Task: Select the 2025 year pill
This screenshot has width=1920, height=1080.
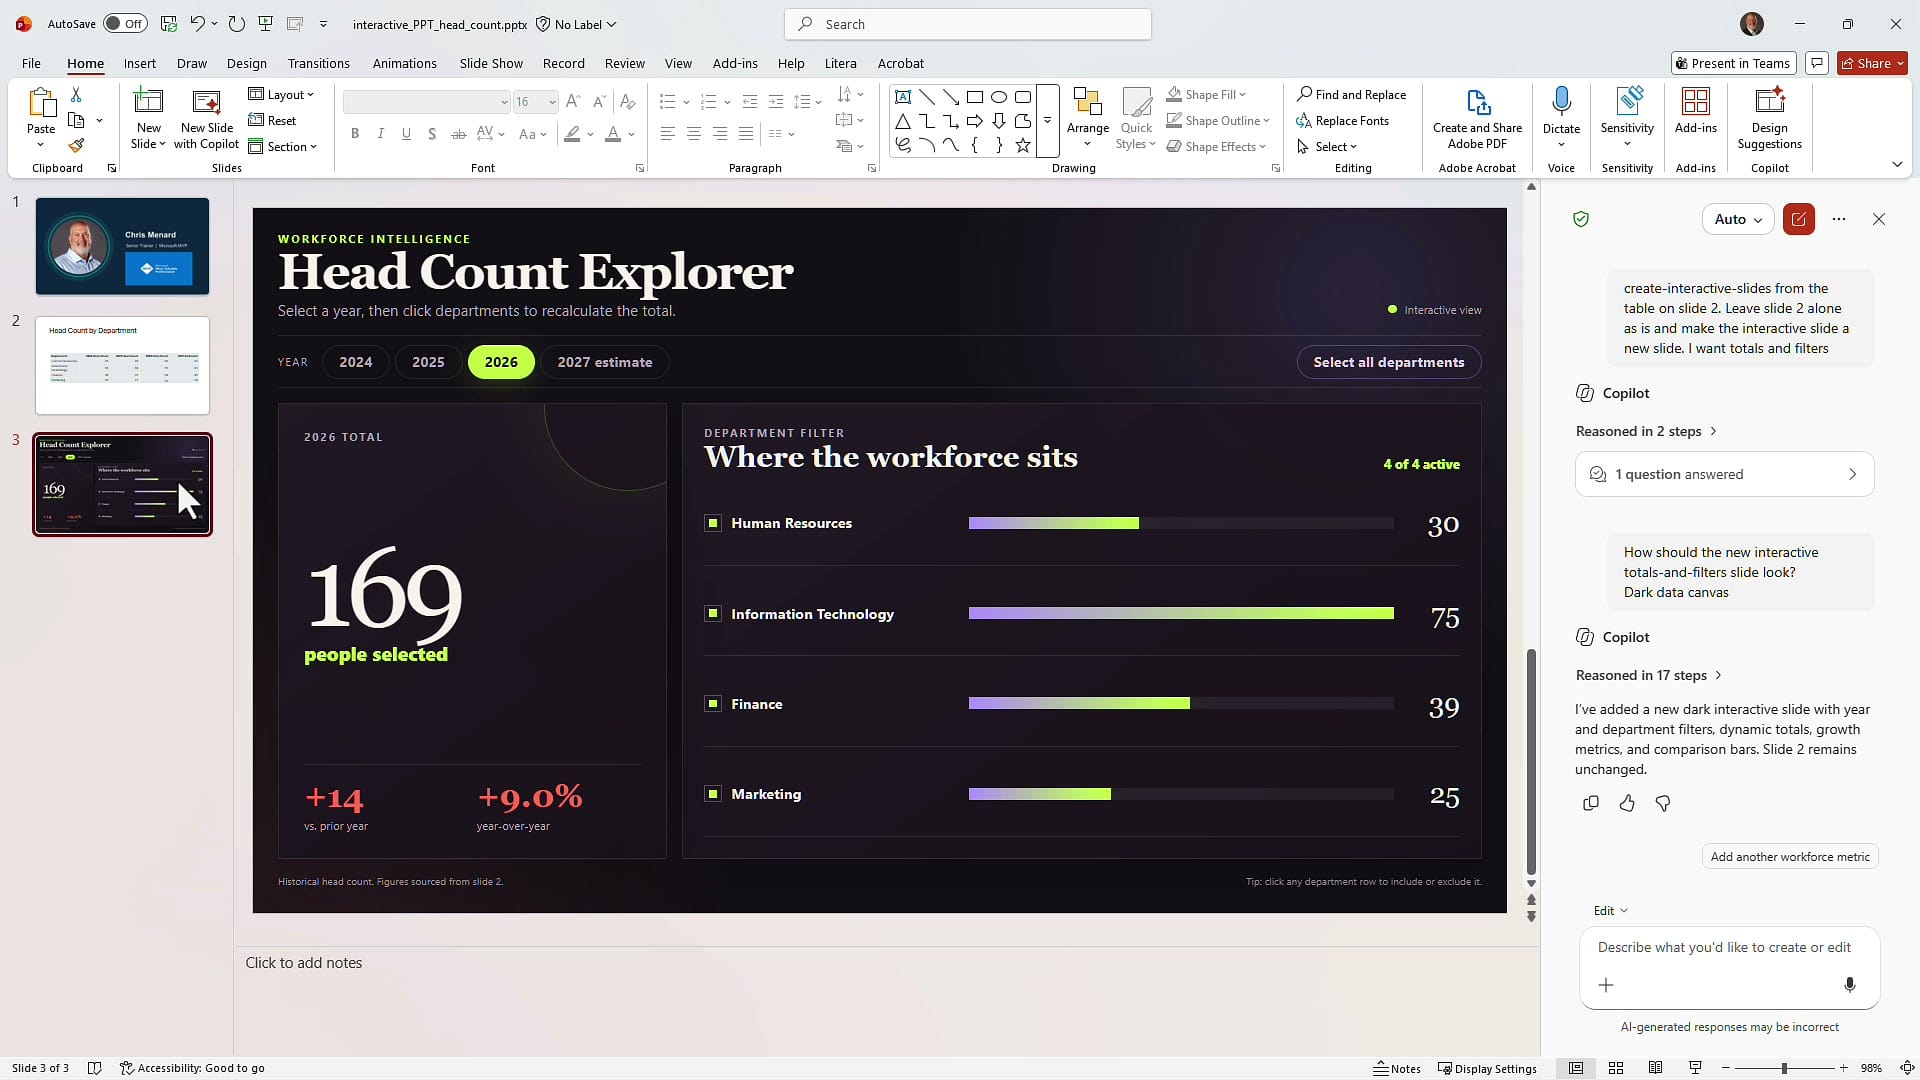Action: (x=428, y=362)
